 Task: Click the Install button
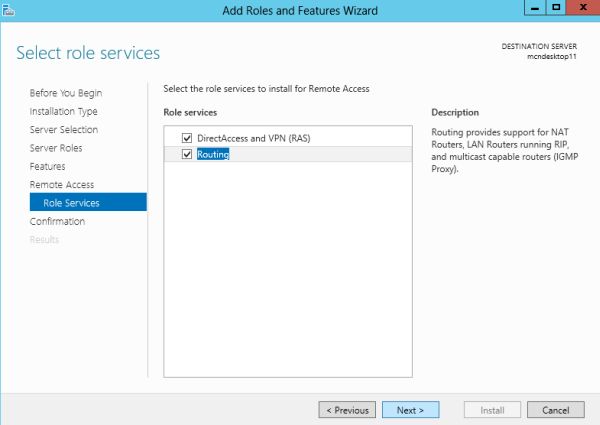(x=492, y=410)
